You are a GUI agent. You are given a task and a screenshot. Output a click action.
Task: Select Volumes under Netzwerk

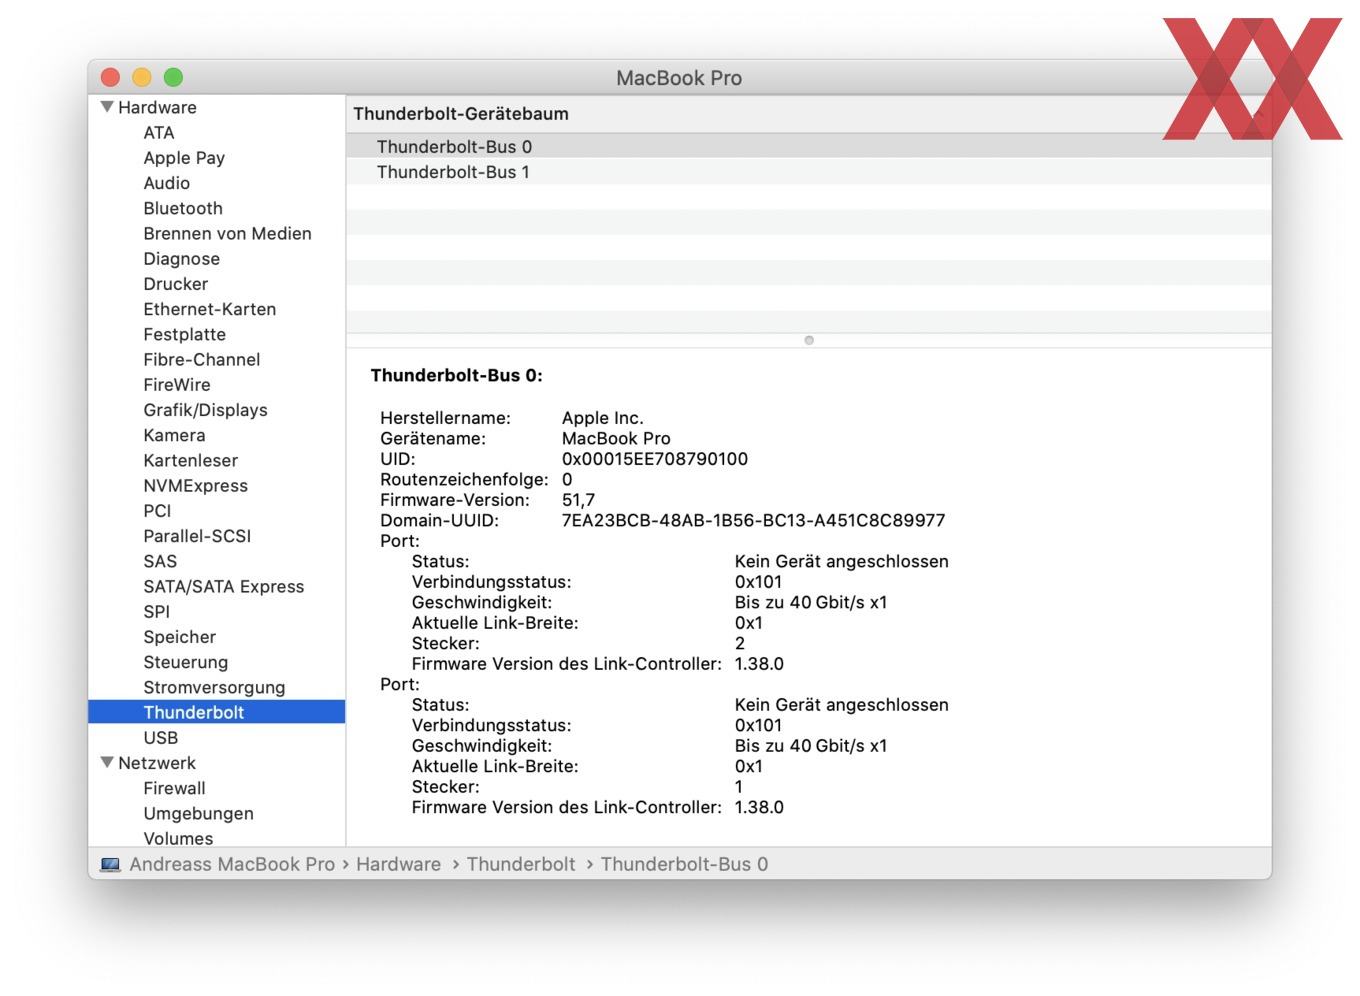point(179,838)
